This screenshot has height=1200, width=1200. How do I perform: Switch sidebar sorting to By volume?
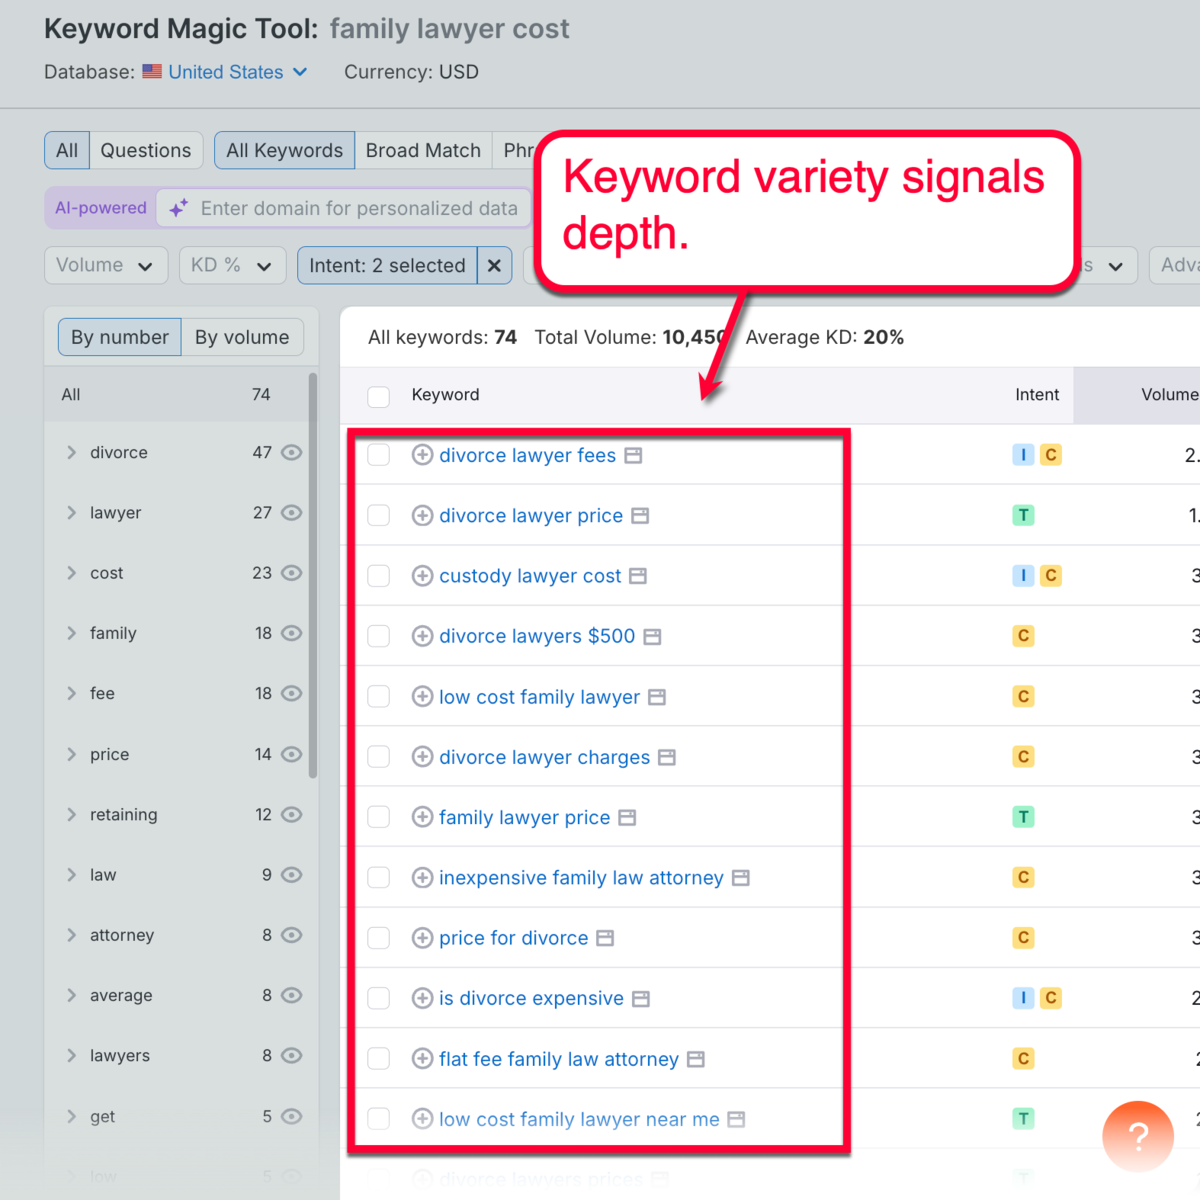(242, 337)
